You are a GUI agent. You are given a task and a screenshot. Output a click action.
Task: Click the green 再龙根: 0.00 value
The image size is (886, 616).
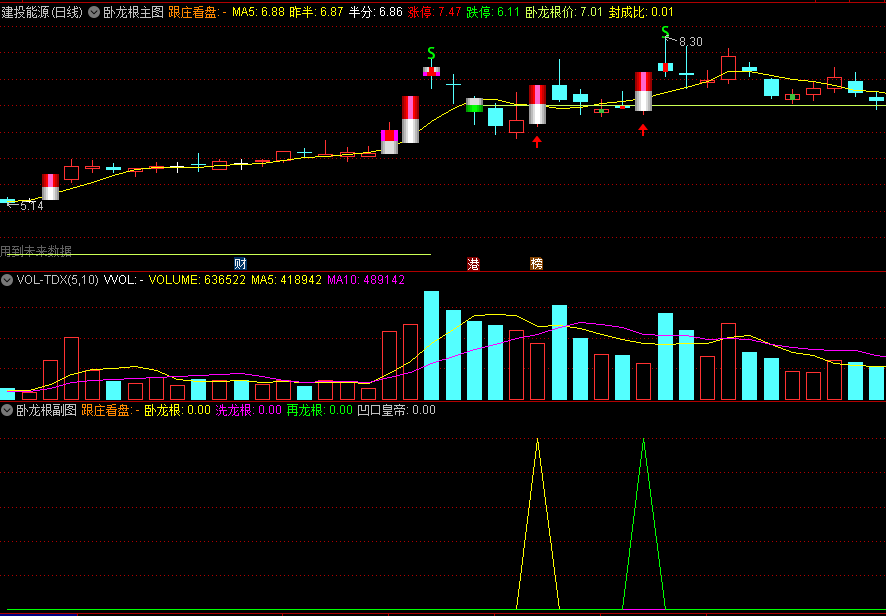[x=319, y=410]
